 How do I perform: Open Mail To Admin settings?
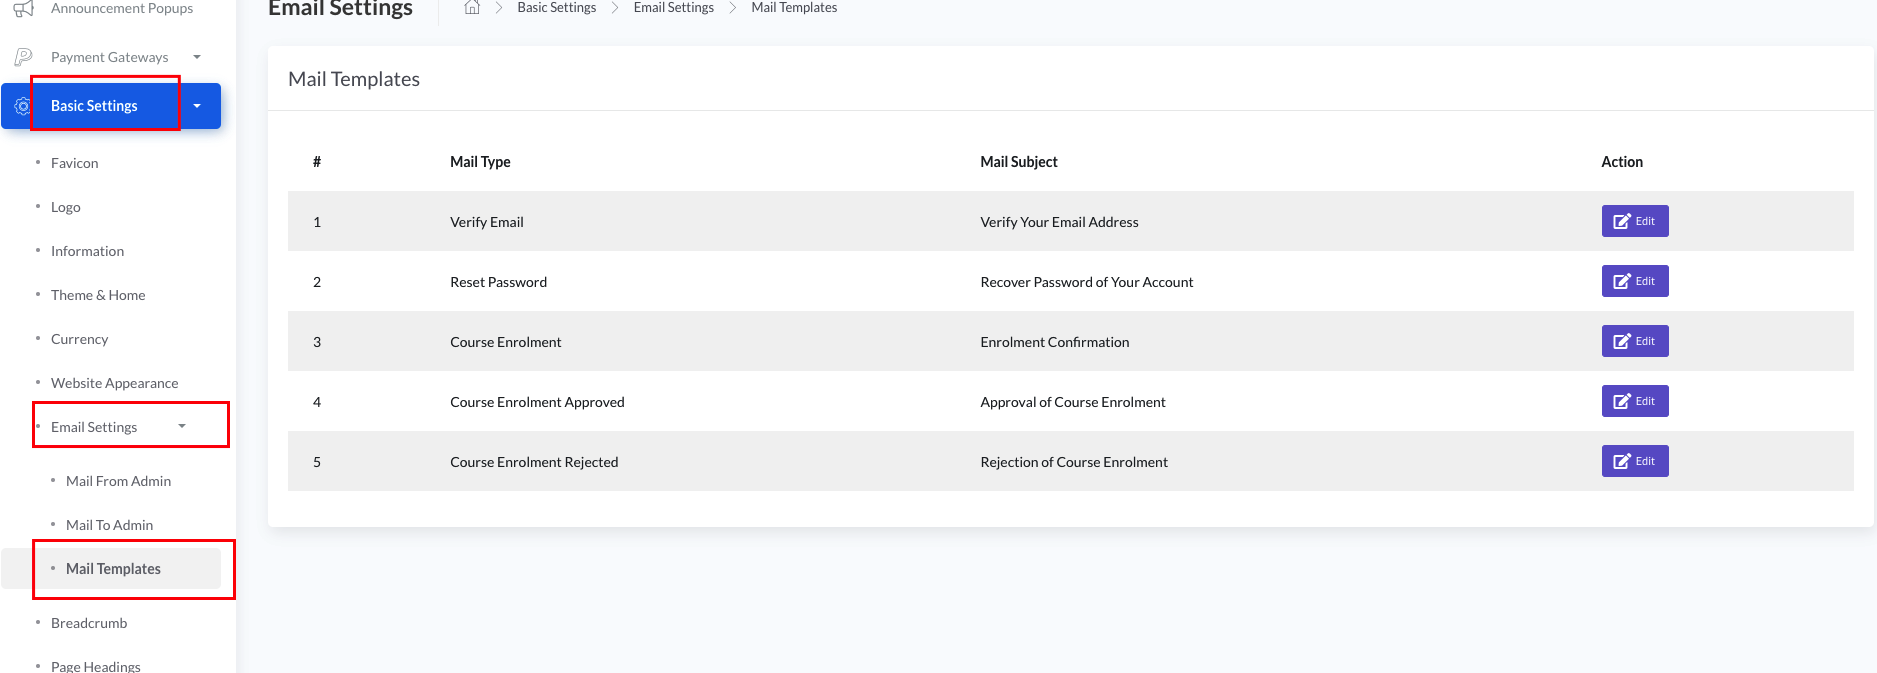point(109,525)
